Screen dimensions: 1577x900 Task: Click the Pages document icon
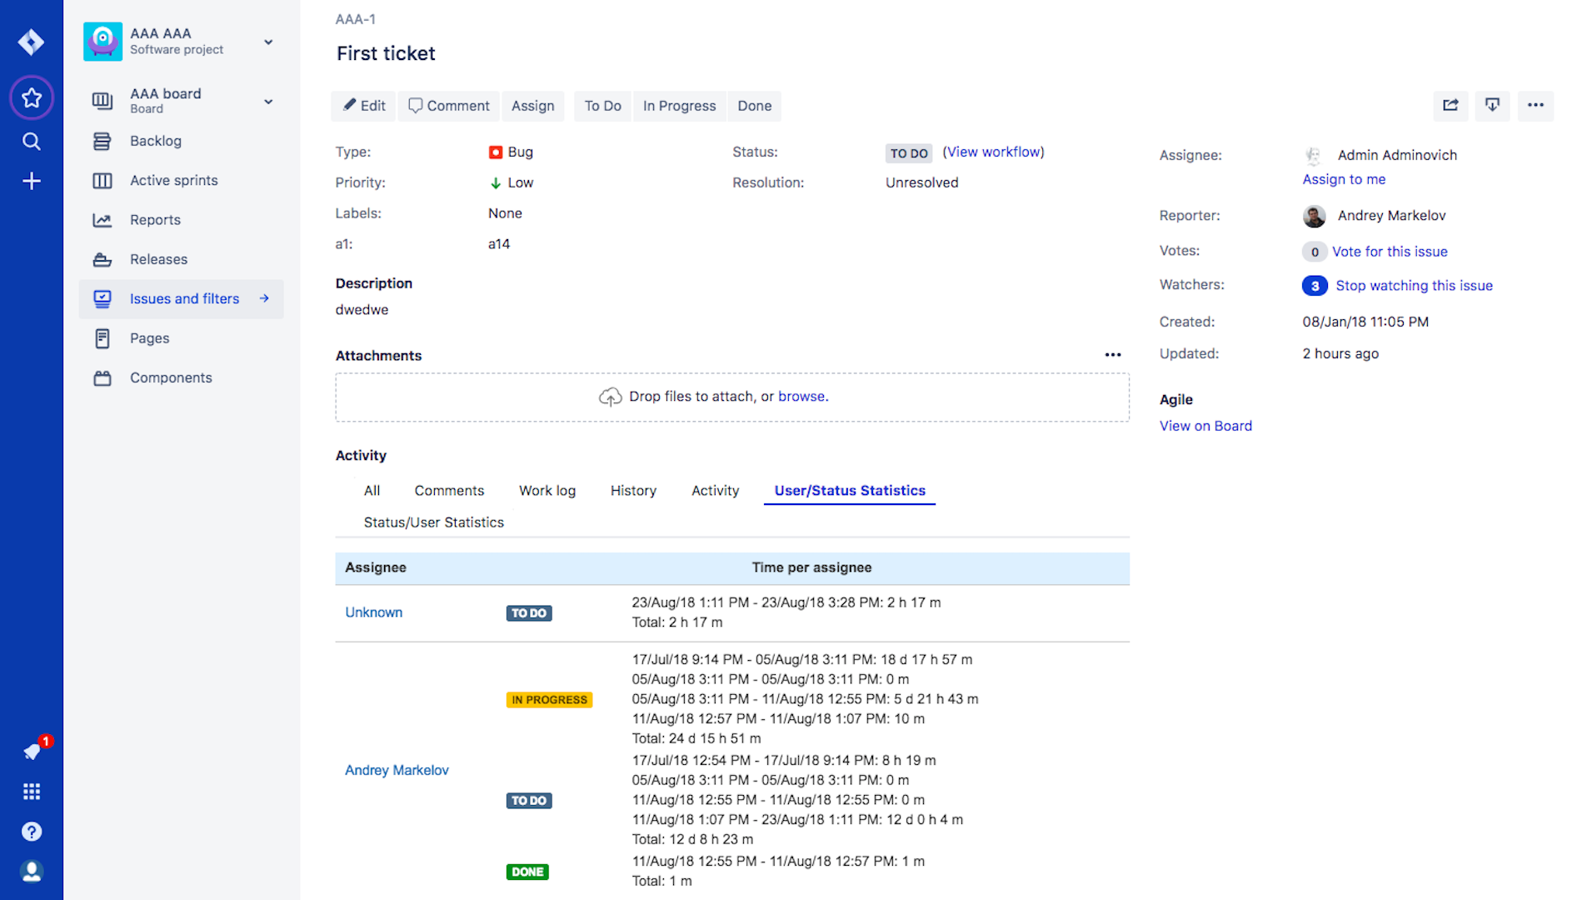tap(102, 339)
